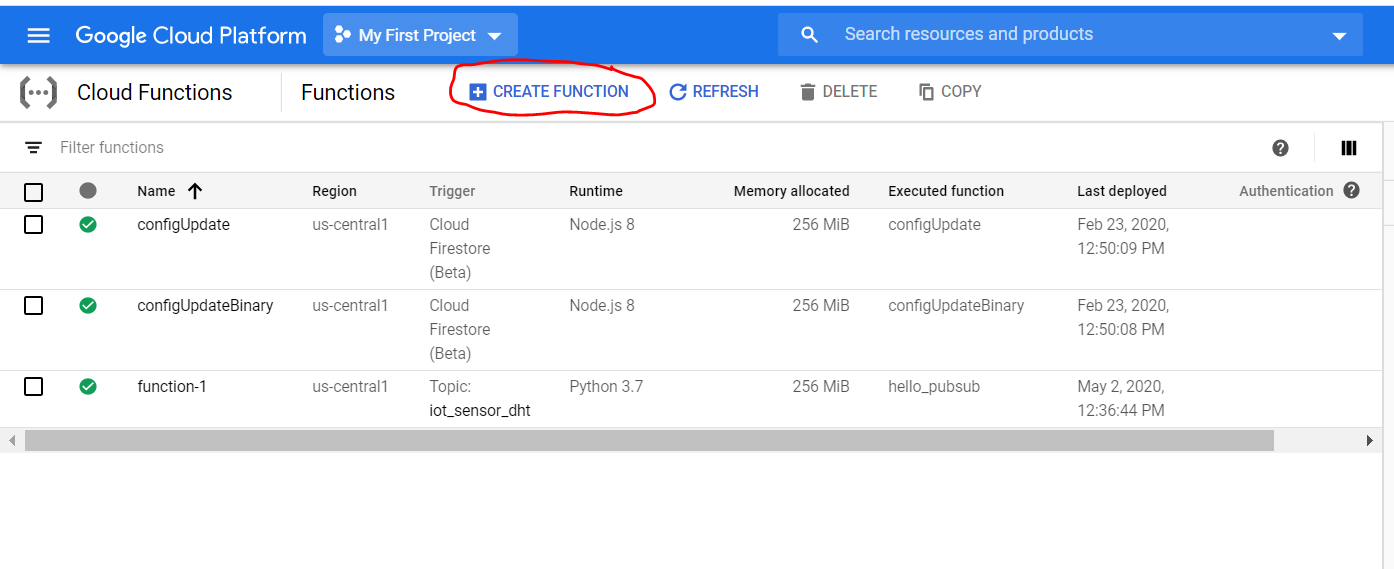The image size is (1394, 569).
Task: Click the Authentication help icon
Action: [1351, 190]
